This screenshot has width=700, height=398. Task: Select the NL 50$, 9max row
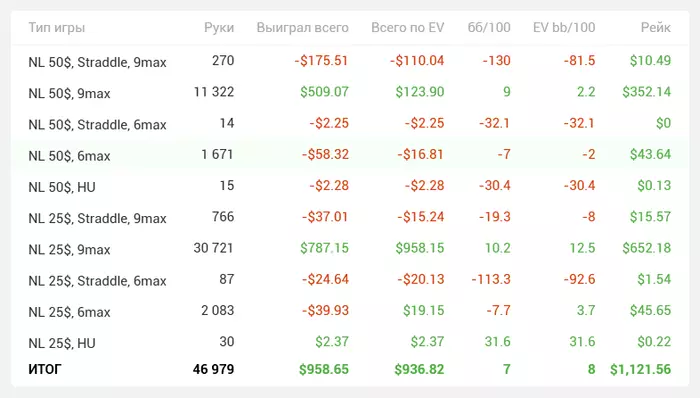[350, 92]
